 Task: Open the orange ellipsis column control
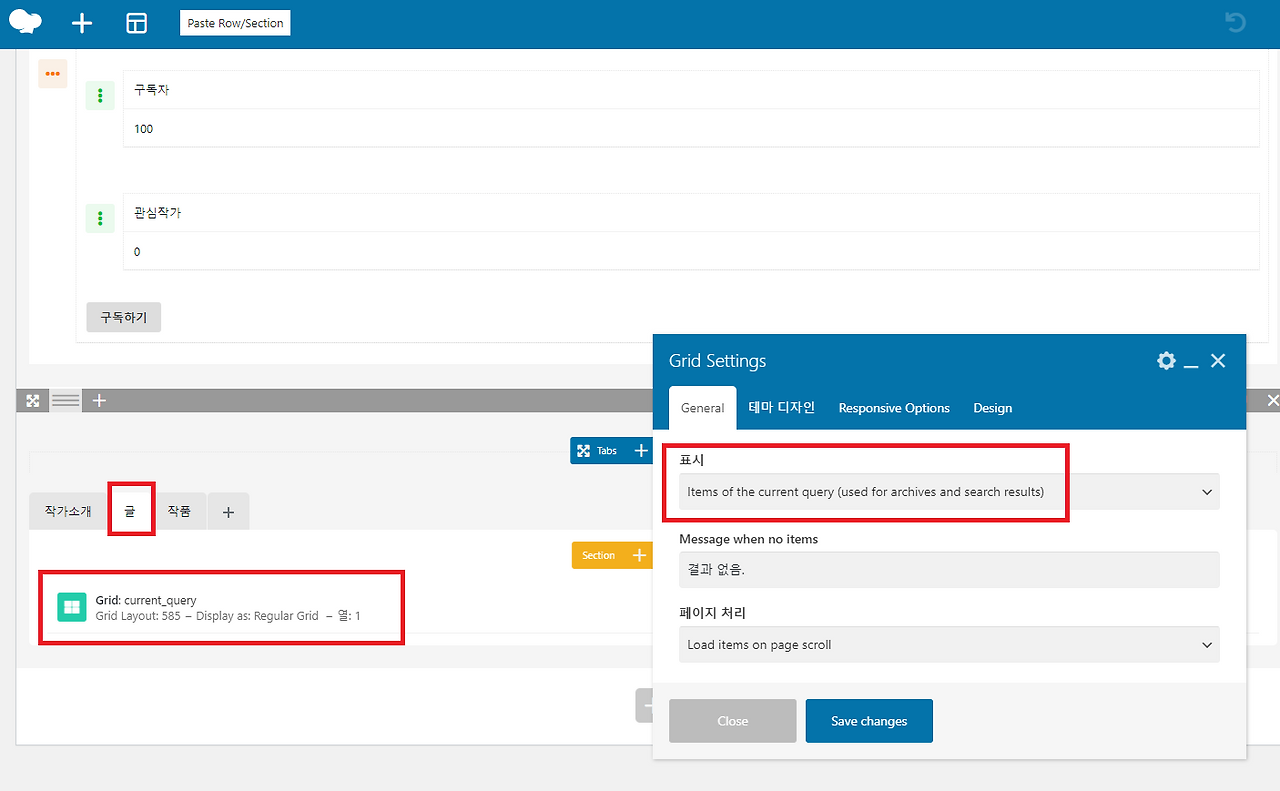53,74
